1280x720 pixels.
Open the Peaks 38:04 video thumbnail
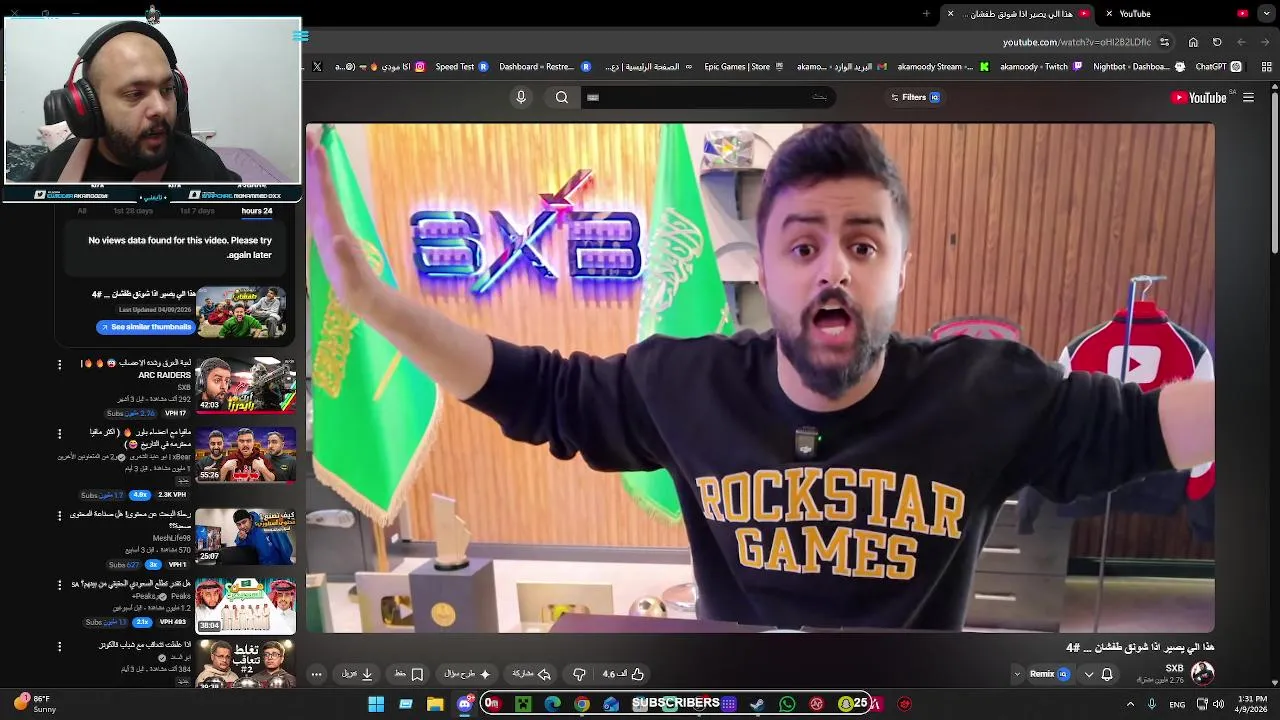pyautogui.click(x=246, y=606)
